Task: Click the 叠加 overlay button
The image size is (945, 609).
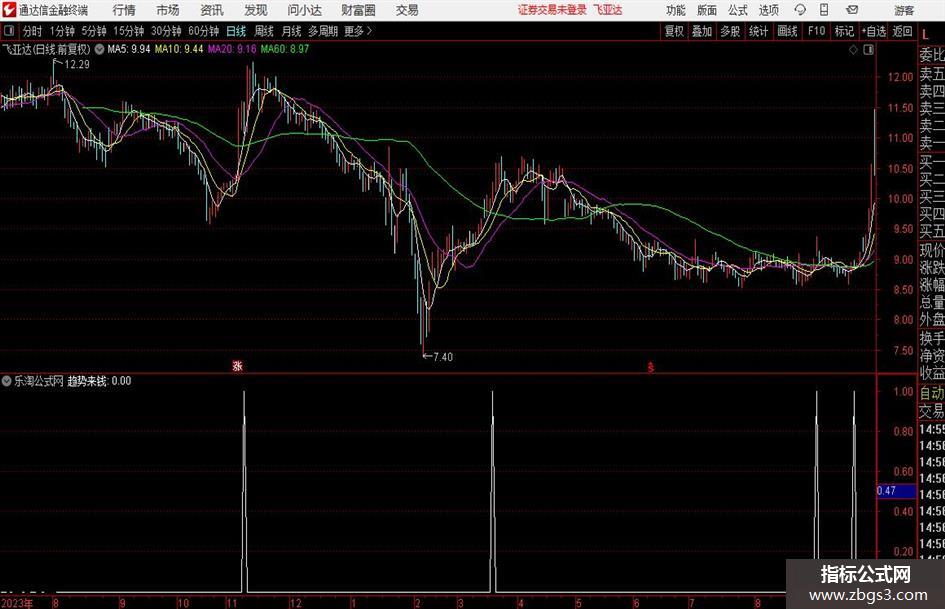Action: click(x=702, y=31)
